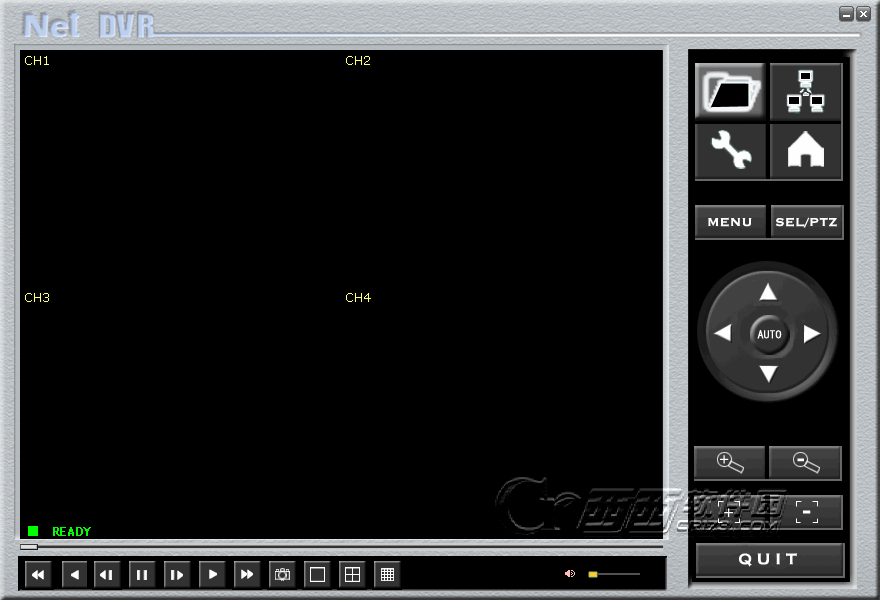Viewport: 880px width, 600px height.
Task: Open settings with the wrench icon
Action: pos(730,150)
